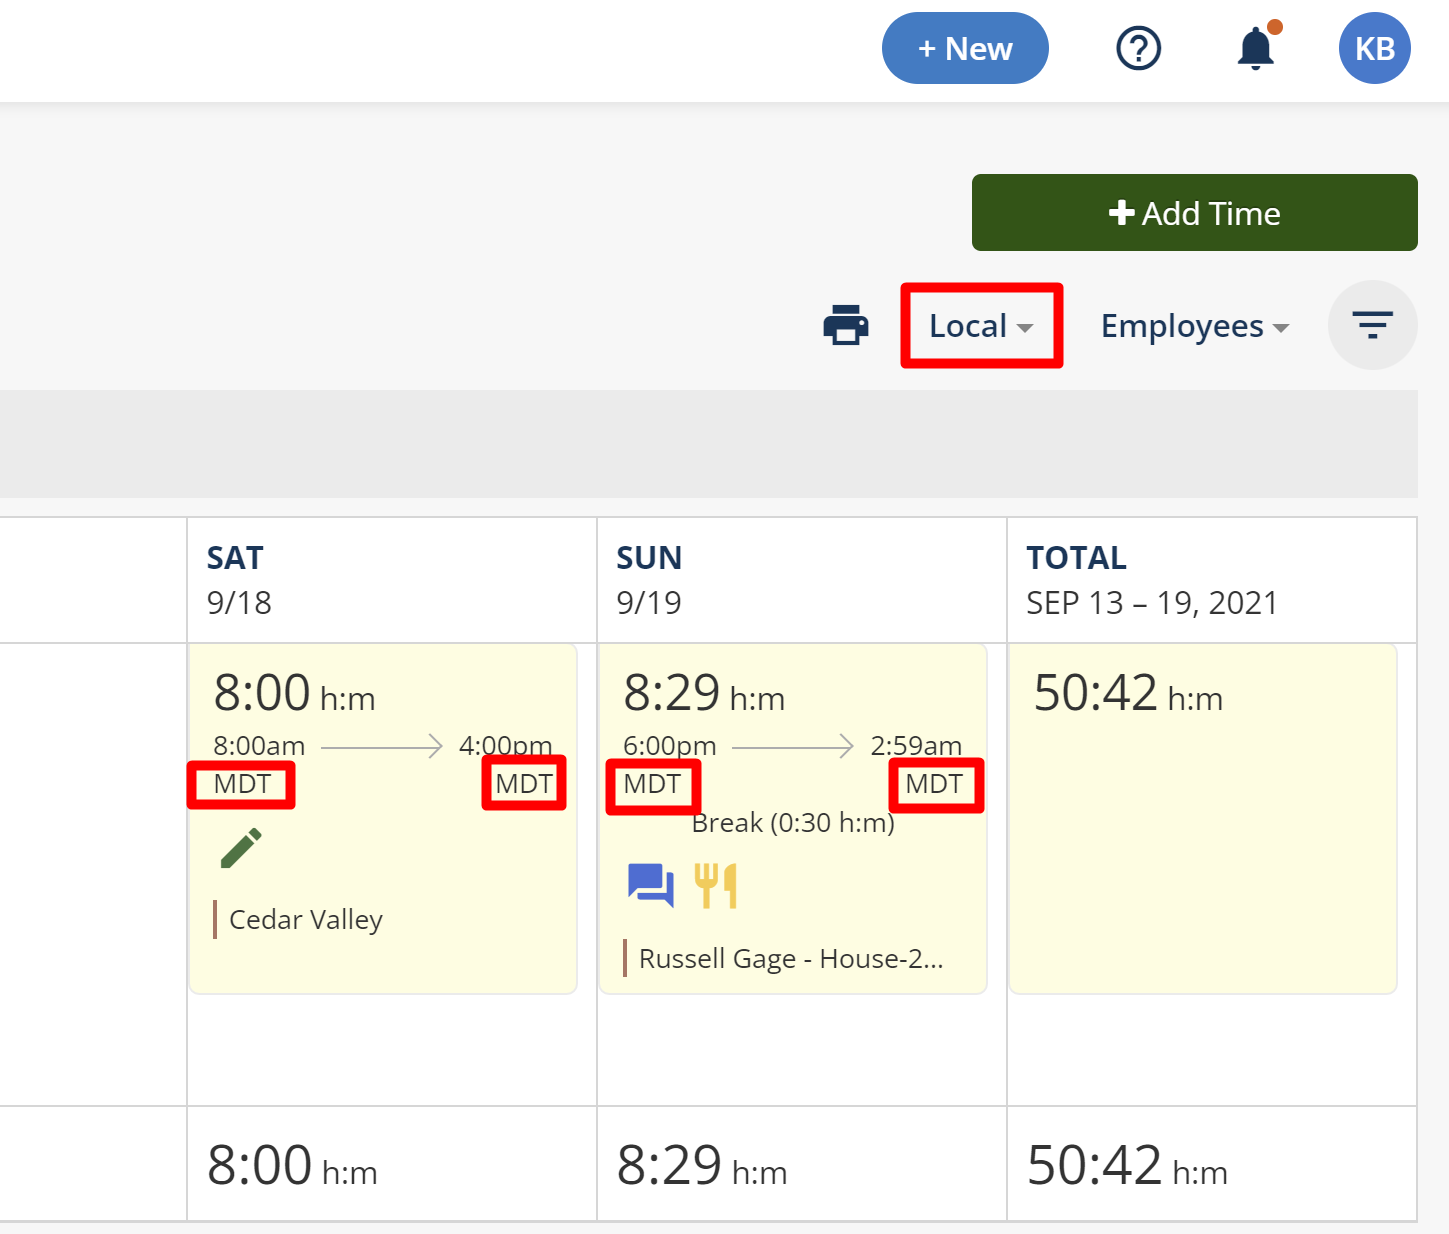Print the timesheet using printer icon
1449x1234 pixels.
pos(846,326)
